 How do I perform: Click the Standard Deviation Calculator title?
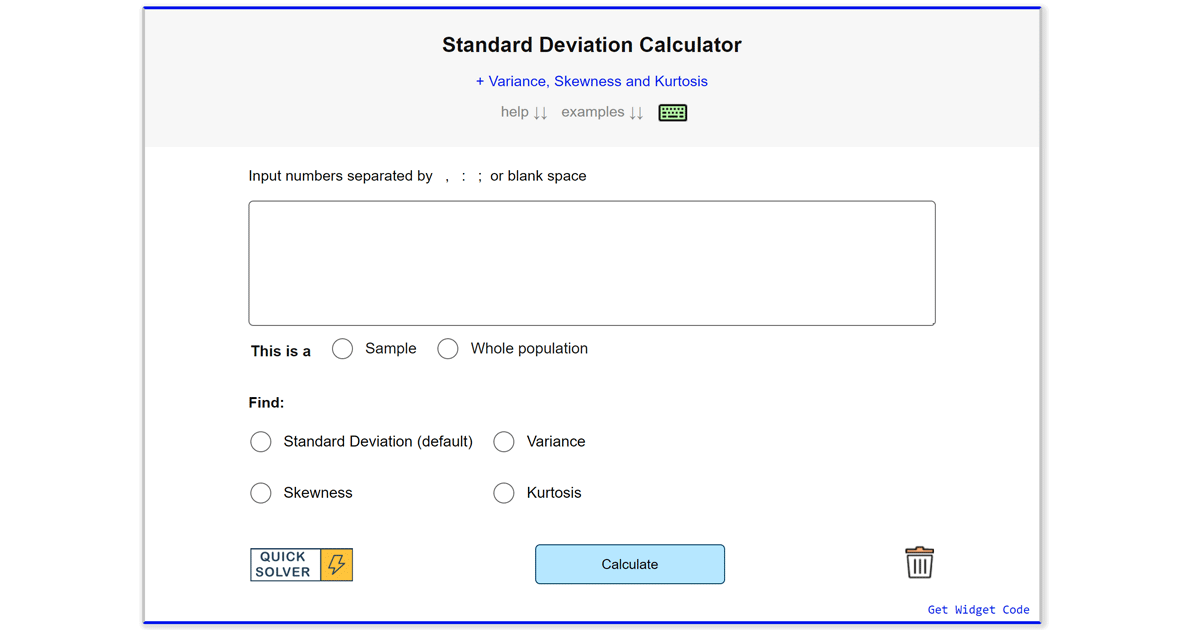pos(591,44)
